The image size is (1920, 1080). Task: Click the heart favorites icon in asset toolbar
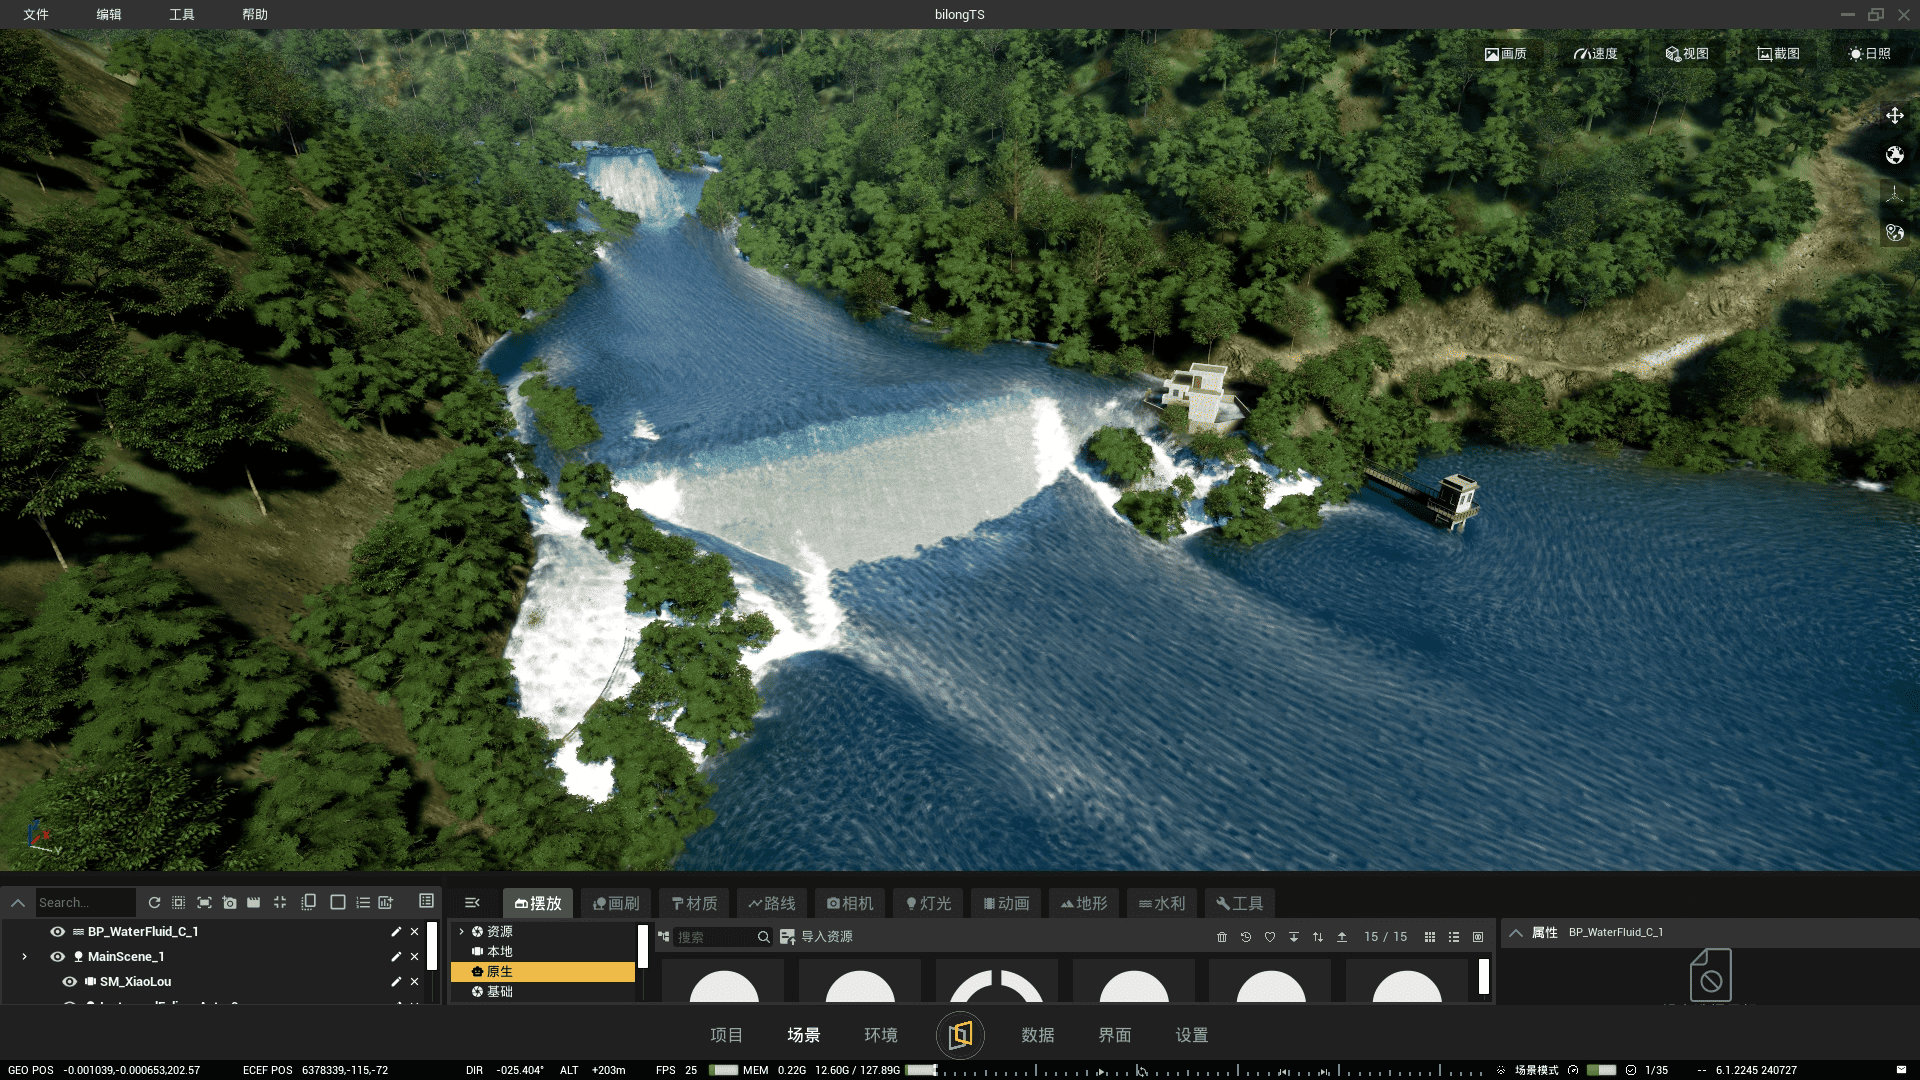(x=1270, y=937)
